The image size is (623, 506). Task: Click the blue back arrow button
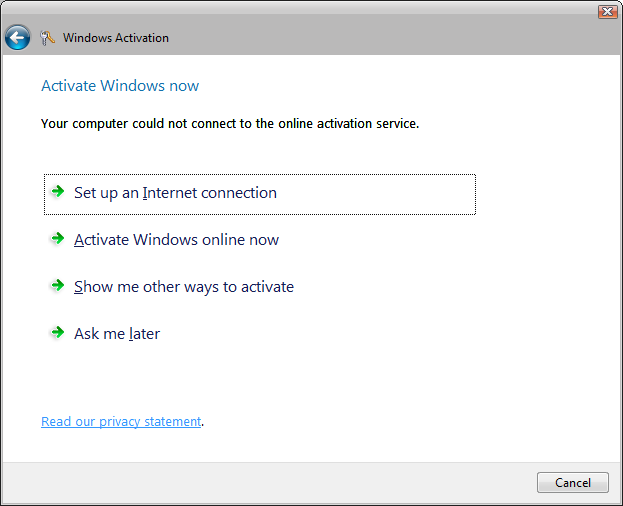click(x=17, y=38)
